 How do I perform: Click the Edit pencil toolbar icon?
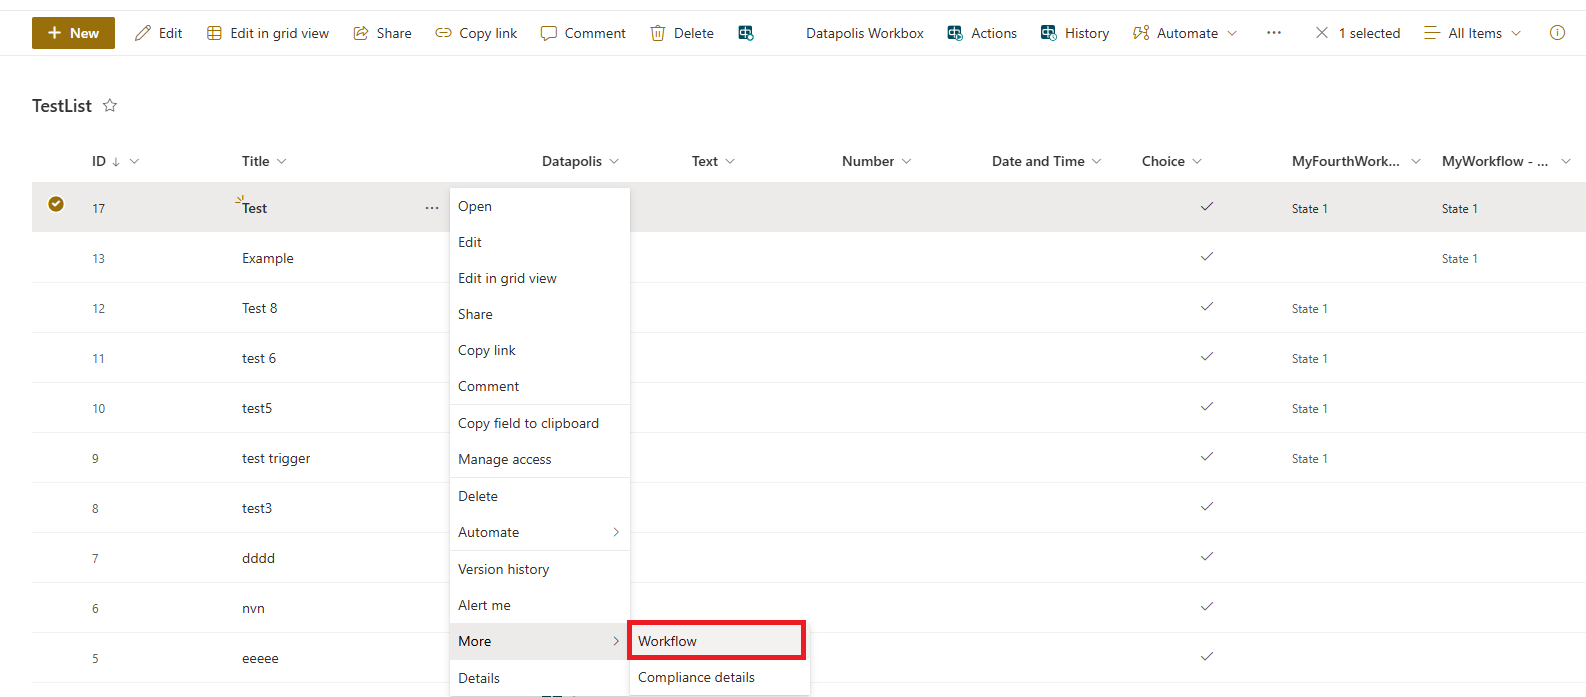144,33
